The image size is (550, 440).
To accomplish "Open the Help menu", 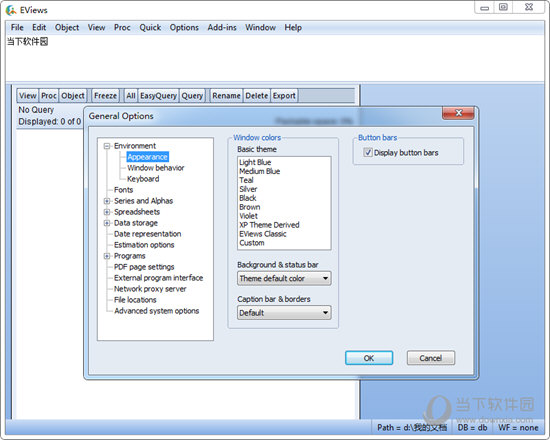I will click(x=293, y=27).
